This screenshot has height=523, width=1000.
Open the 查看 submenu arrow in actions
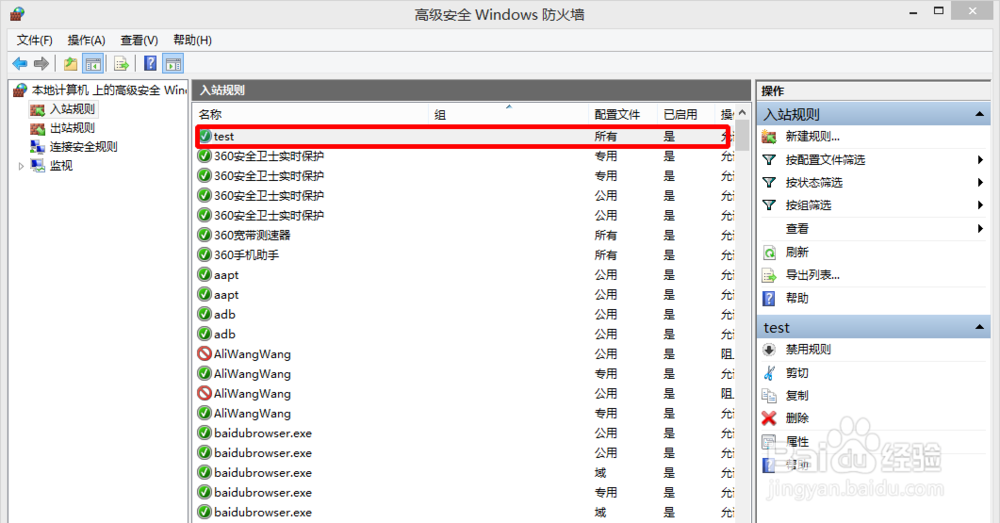(x=980, y=228)
